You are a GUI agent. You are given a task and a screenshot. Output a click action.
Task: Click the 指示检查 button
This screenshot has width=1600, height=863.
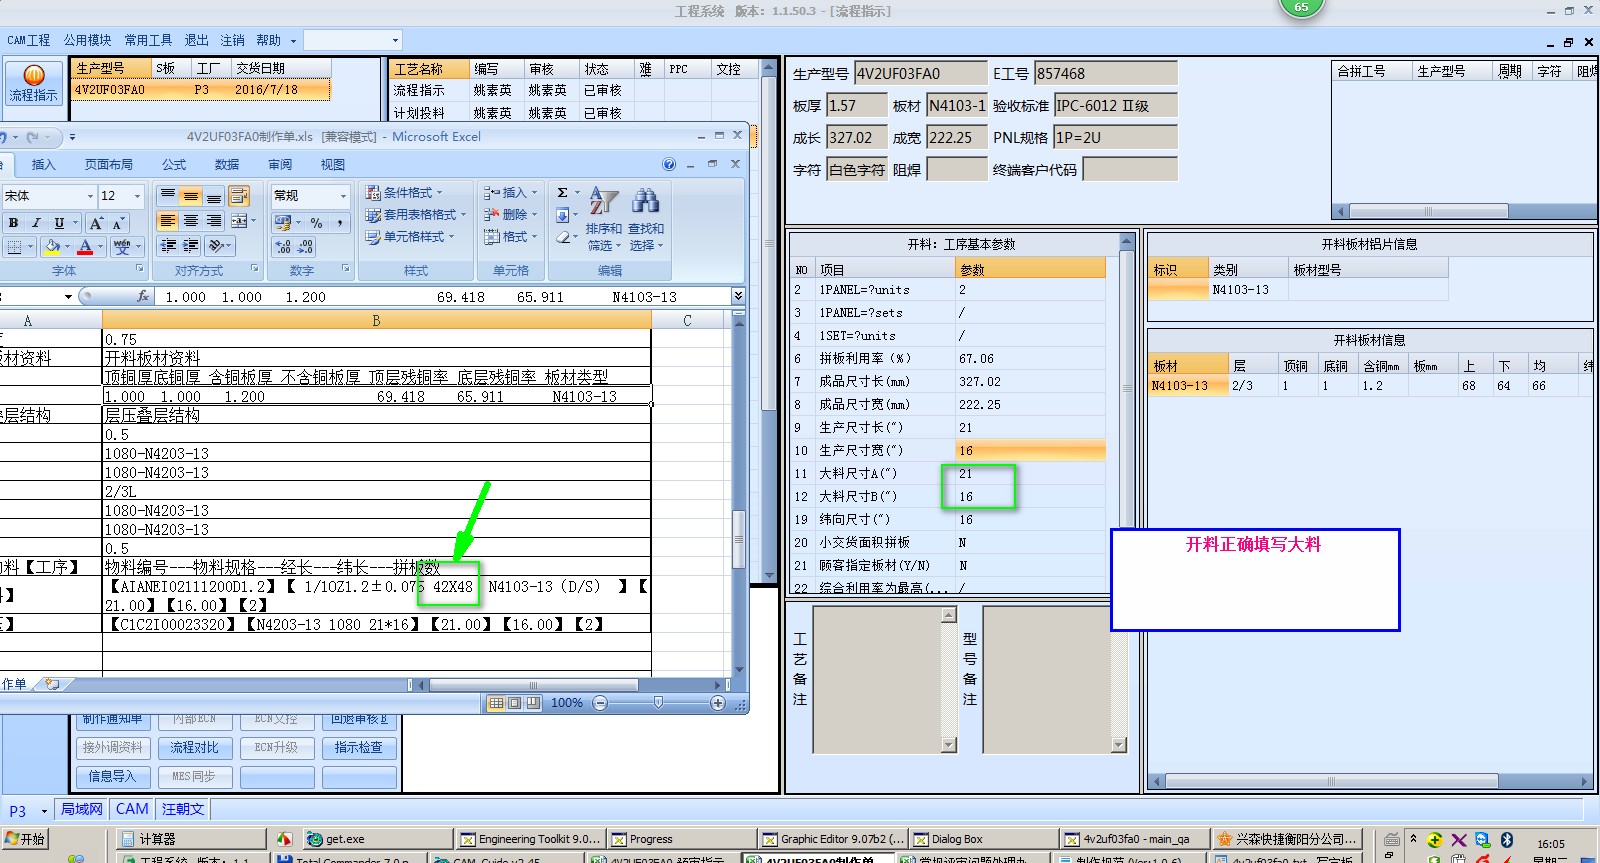coord(359,747)
